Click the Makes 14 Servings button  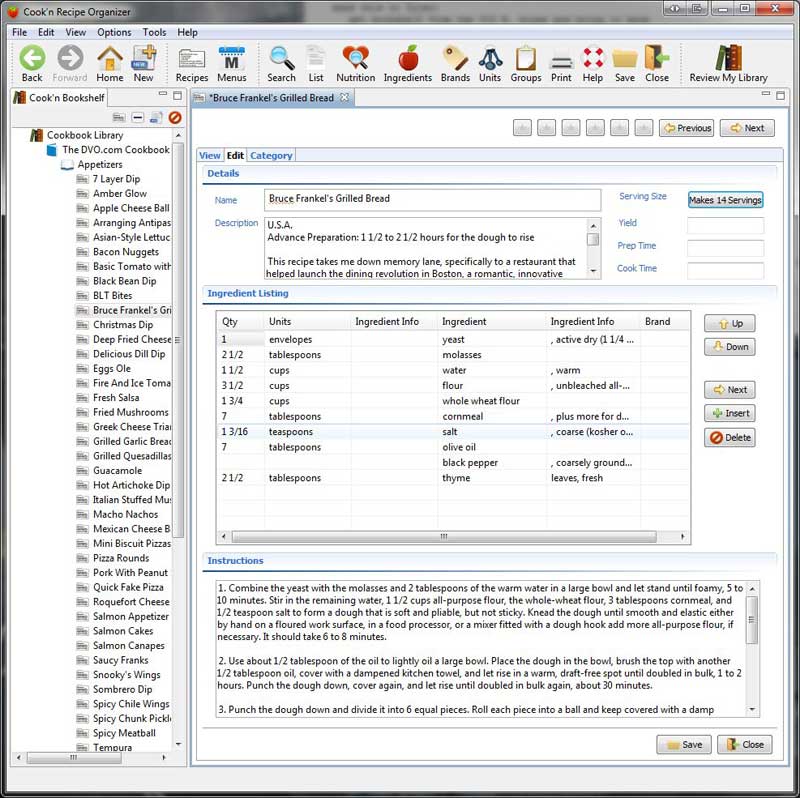tap(725, 200)
